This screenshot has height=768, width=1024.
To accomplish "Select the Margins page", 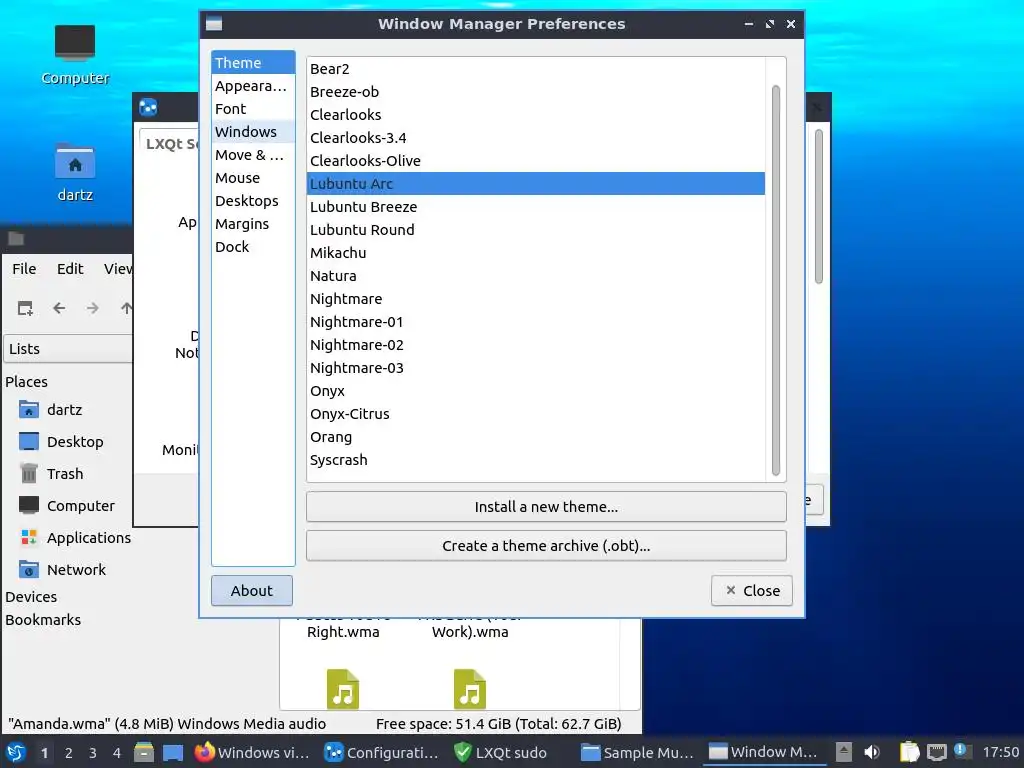I will 253,223.
